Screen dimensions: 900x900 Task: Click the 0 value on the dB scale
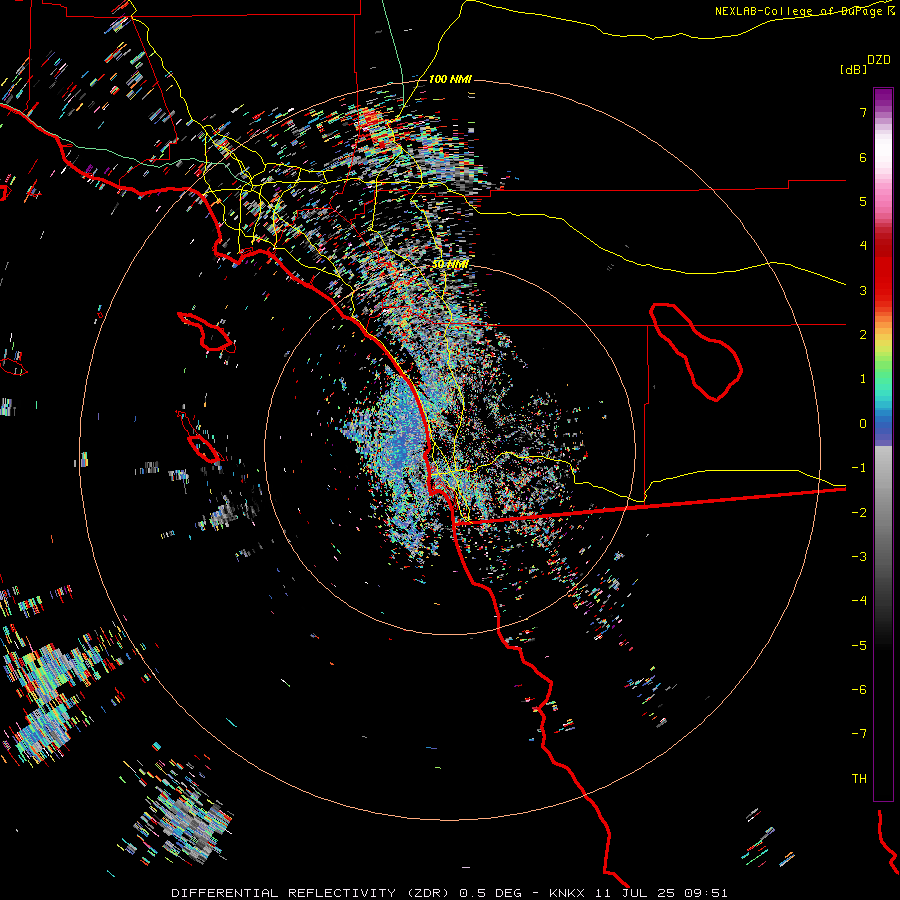863,424
